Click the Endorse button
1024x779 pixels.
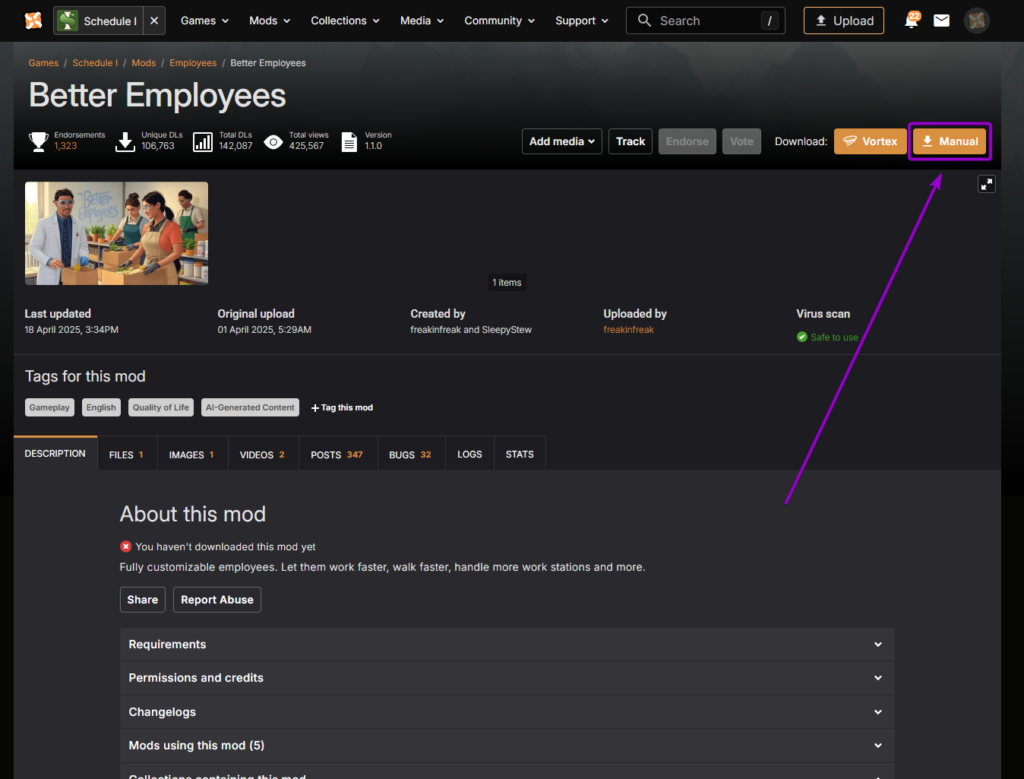click(687, 141)
